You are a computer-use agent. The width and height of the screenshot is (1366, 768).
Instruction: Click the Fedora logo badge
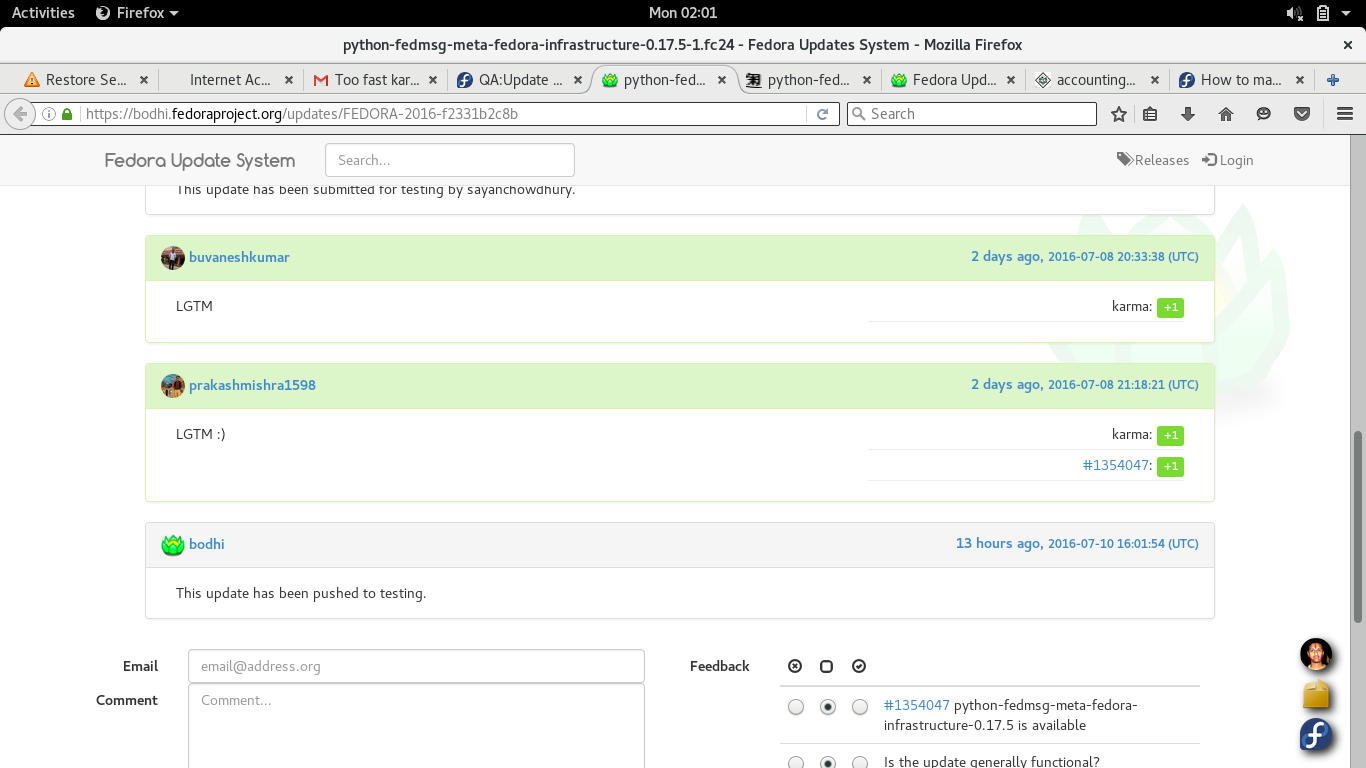[1316, 735]
